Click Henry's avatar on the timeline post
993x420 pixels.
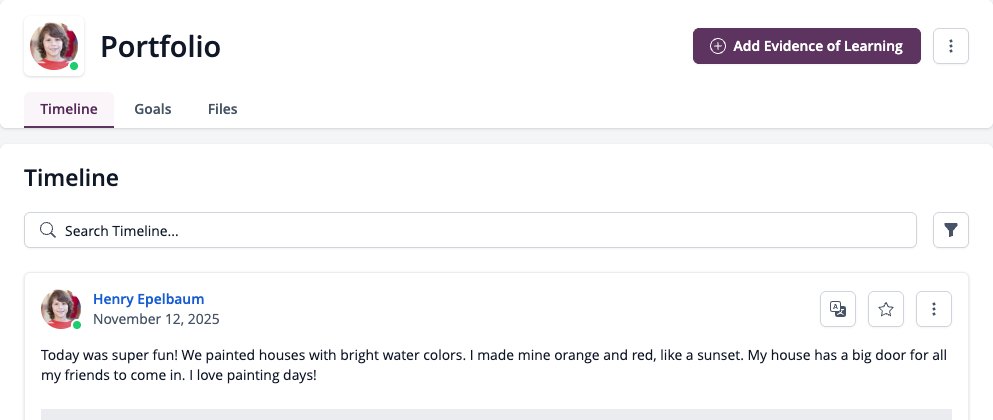click(61, 309)
